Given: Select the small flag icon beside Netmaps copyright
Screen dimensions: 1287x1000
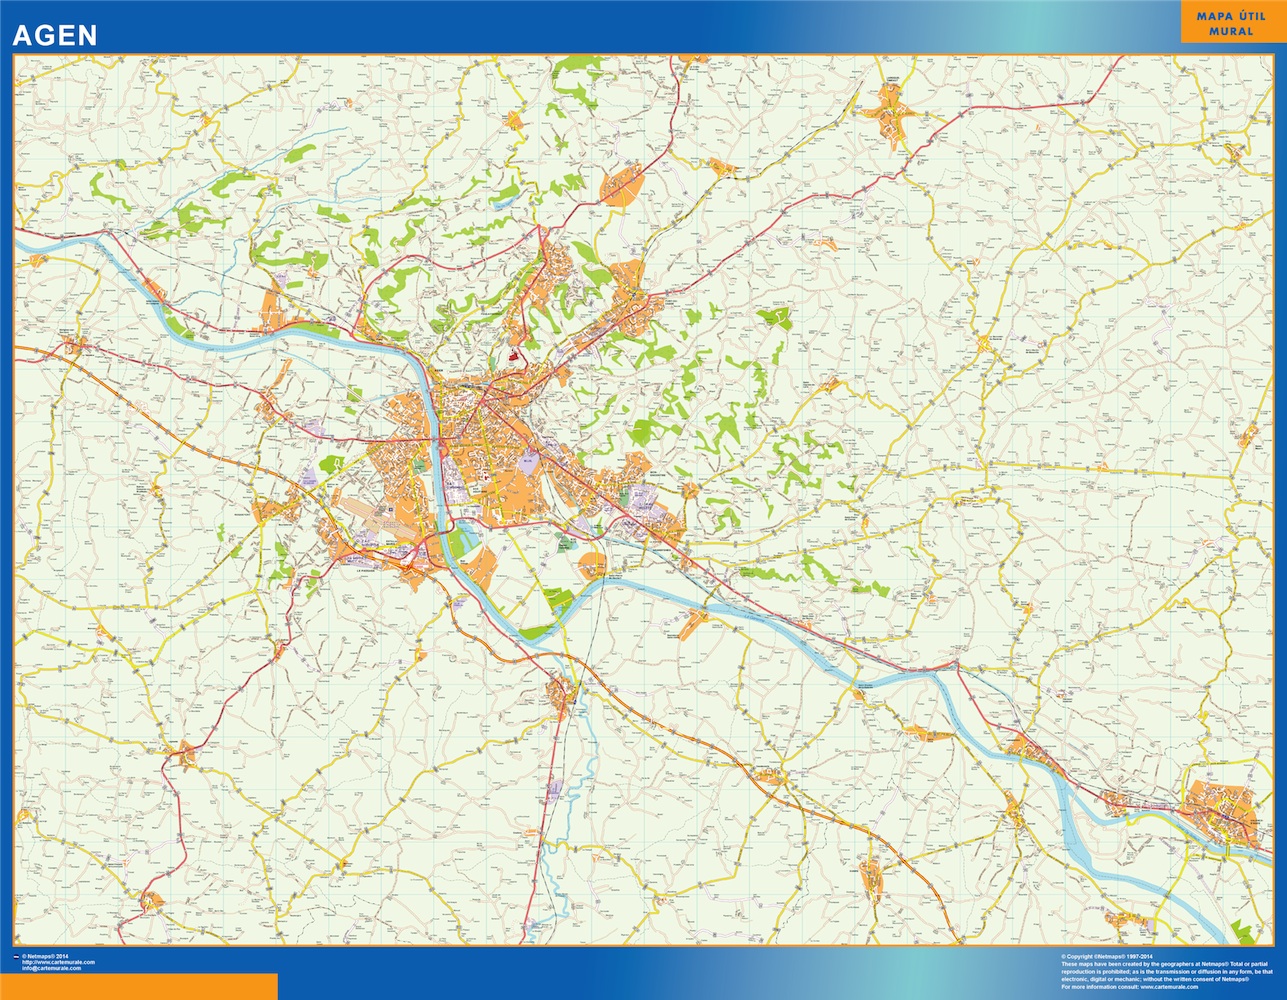Looking at the screenshot, I should point(16,957).
